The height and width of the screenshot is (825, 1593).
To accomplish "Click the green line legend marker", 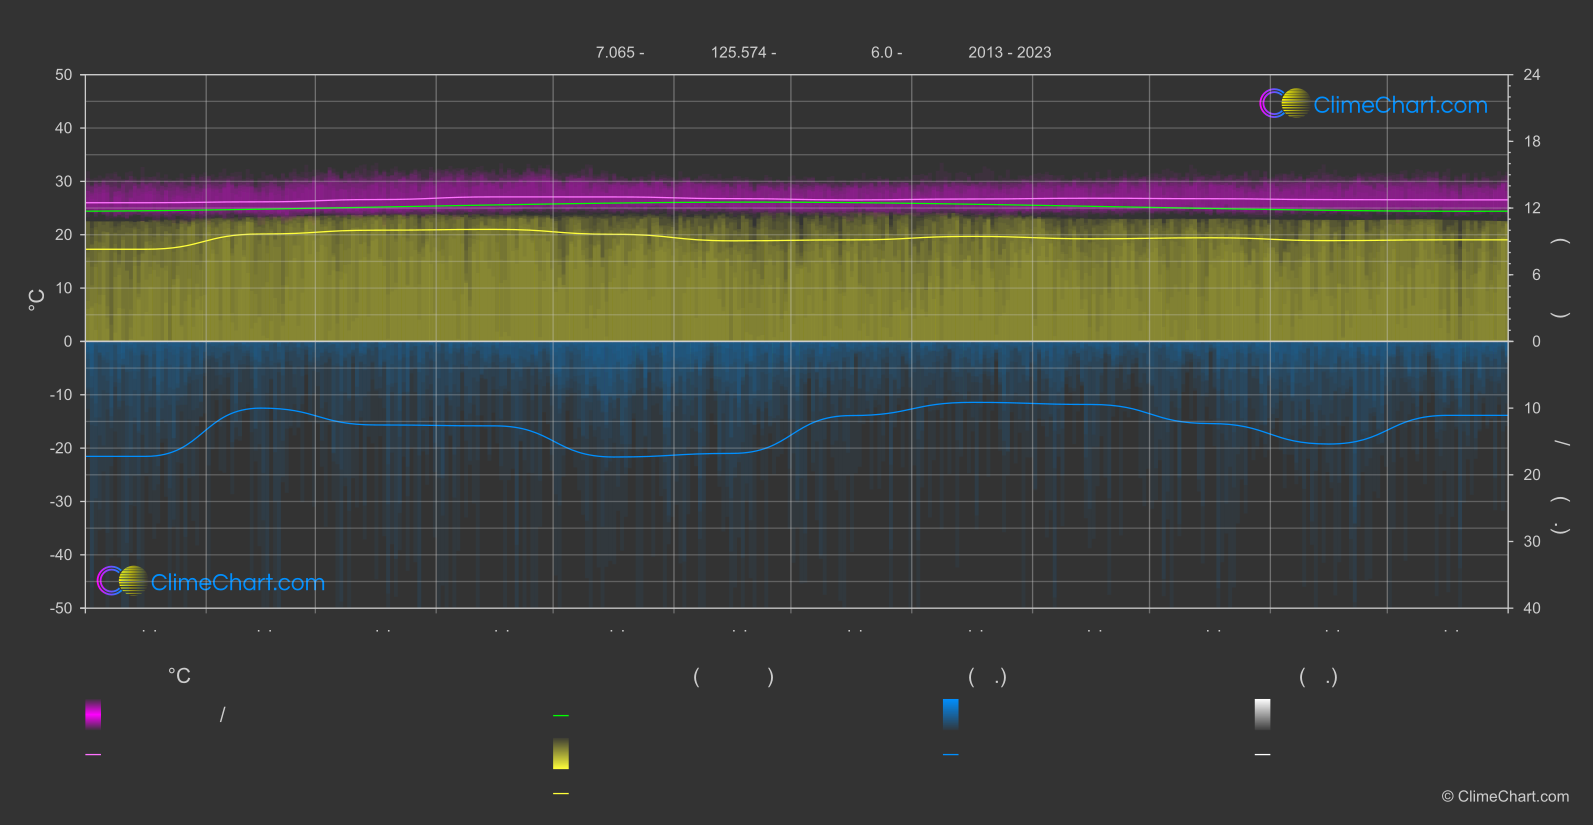I will click(x=561, y=716).
